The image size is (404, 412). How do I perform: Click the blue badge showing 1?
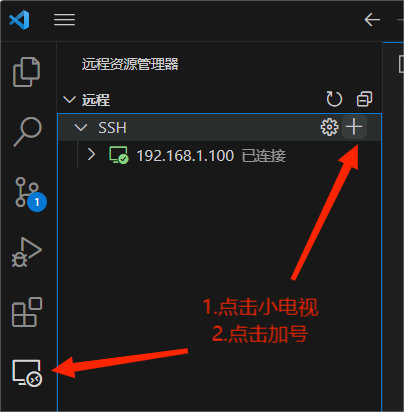(37, 202)
